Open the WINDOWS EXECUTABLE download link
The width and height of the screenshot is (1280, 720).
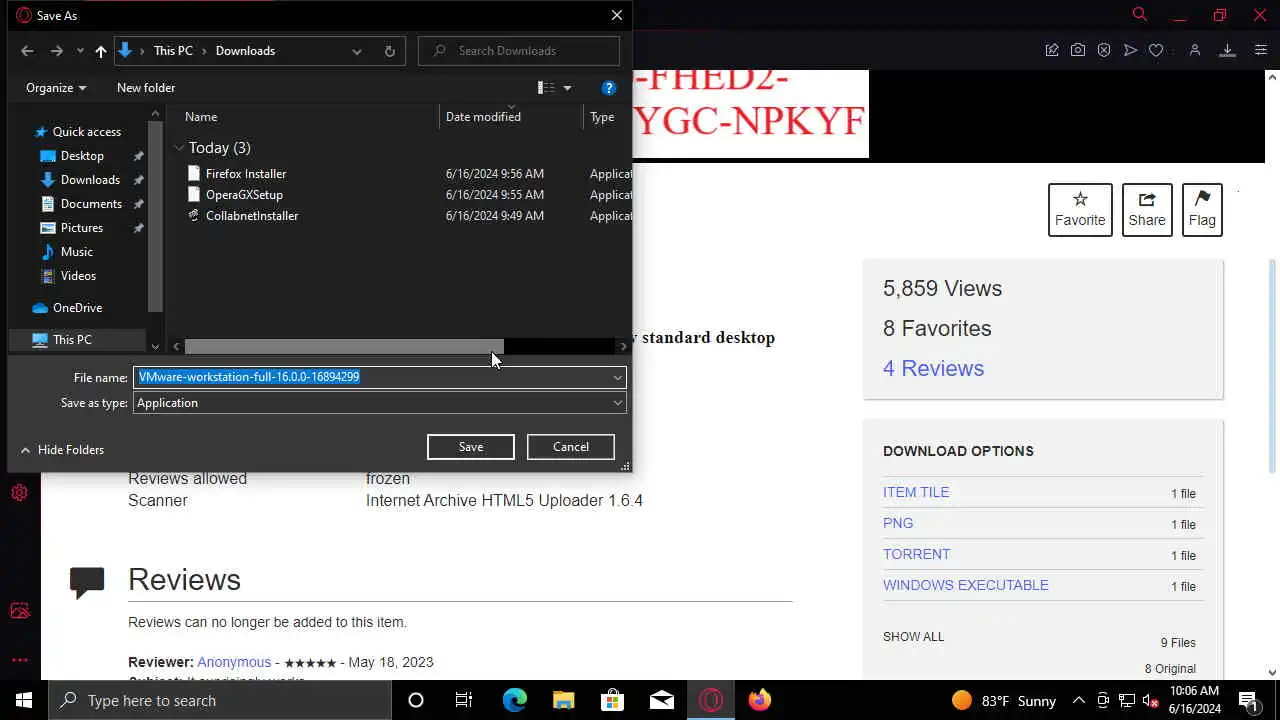[965, 585]
